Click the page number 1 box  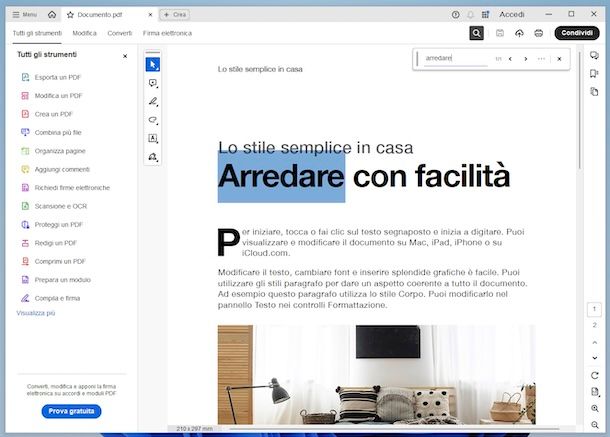click(x=594, y=309)
